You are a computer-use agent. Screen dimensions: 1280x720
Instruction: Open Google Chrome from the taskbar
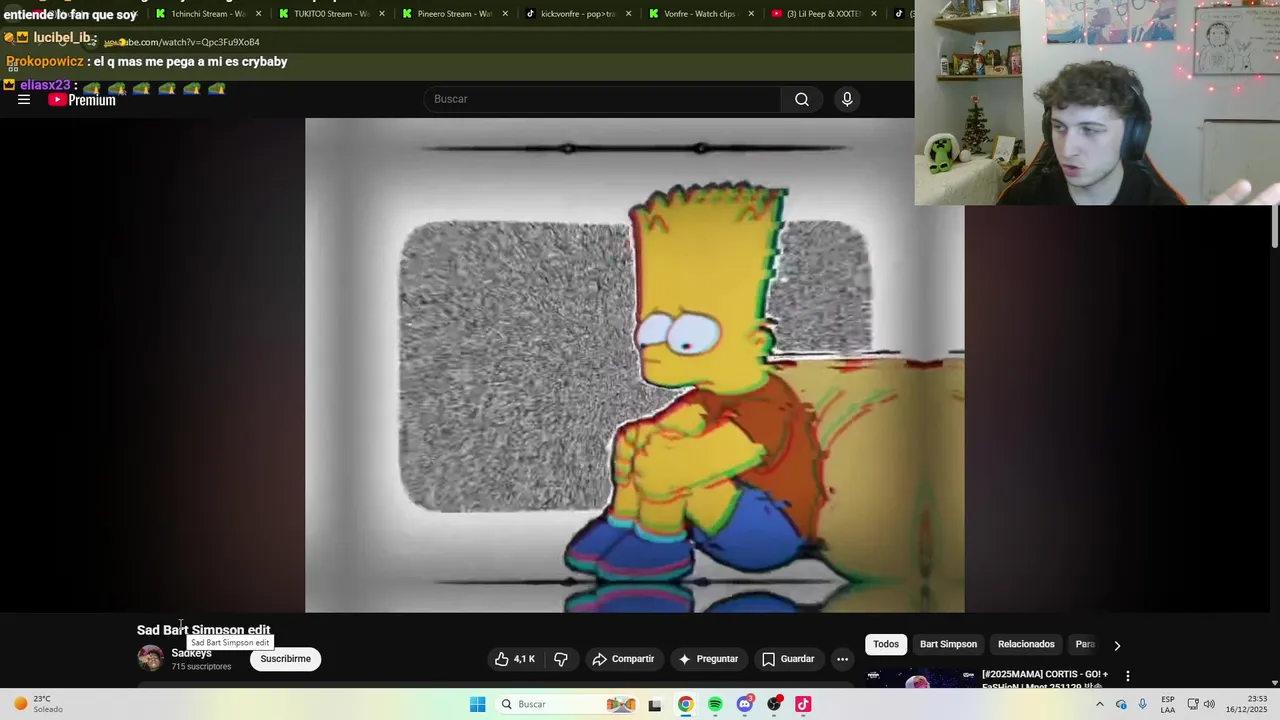685,704
